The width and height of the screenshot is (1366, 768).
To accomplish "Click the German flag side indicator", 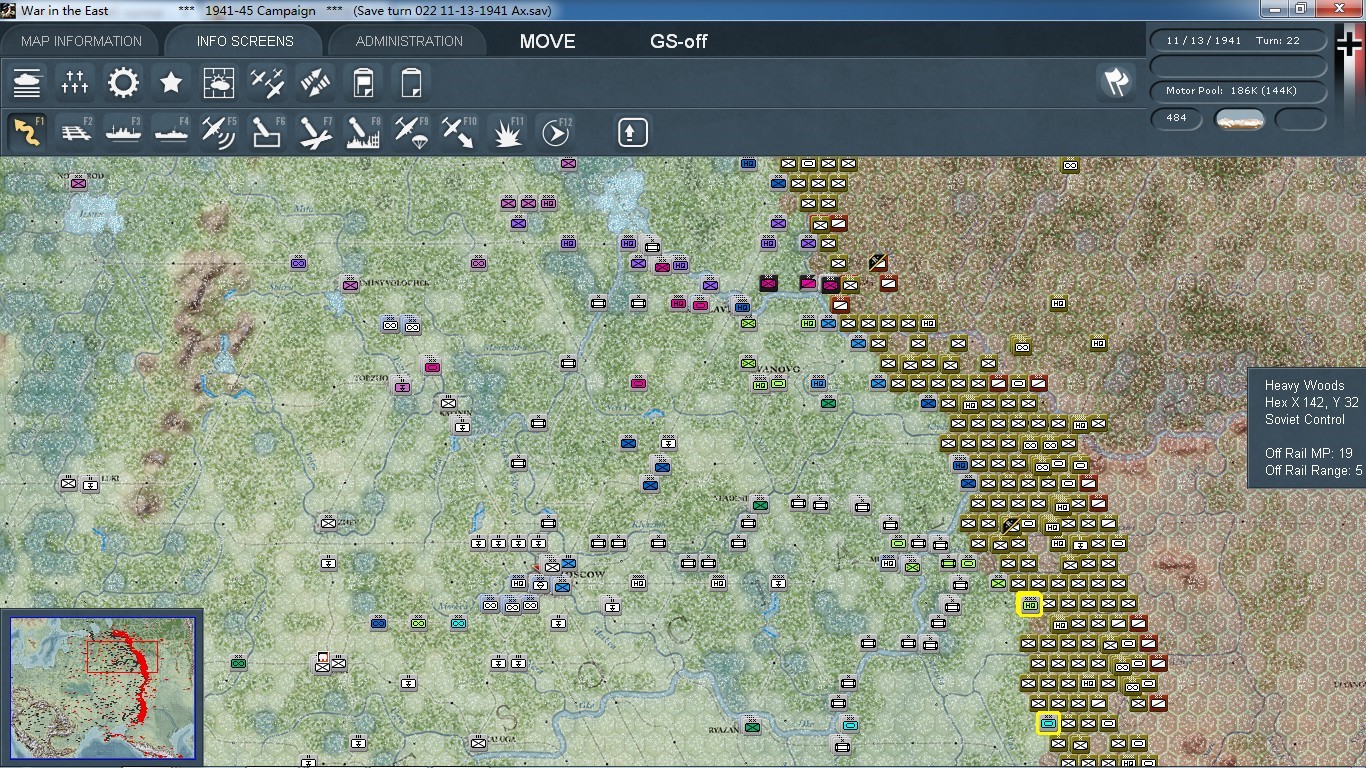I will click(1350, 45).
